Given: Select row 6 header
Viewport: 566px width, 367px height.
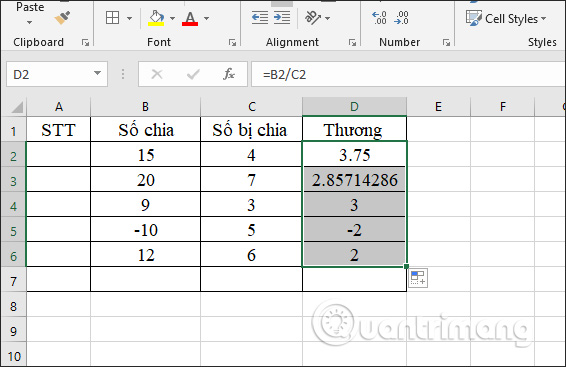Looking at the screenshot, I should tap(14, 255).
